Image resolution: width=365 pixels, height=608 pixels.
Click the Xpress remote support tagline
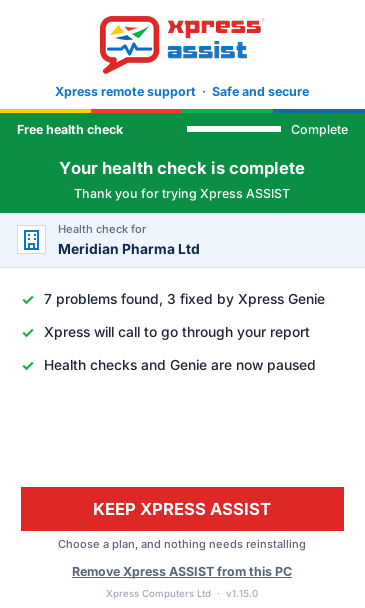(125, 92)
